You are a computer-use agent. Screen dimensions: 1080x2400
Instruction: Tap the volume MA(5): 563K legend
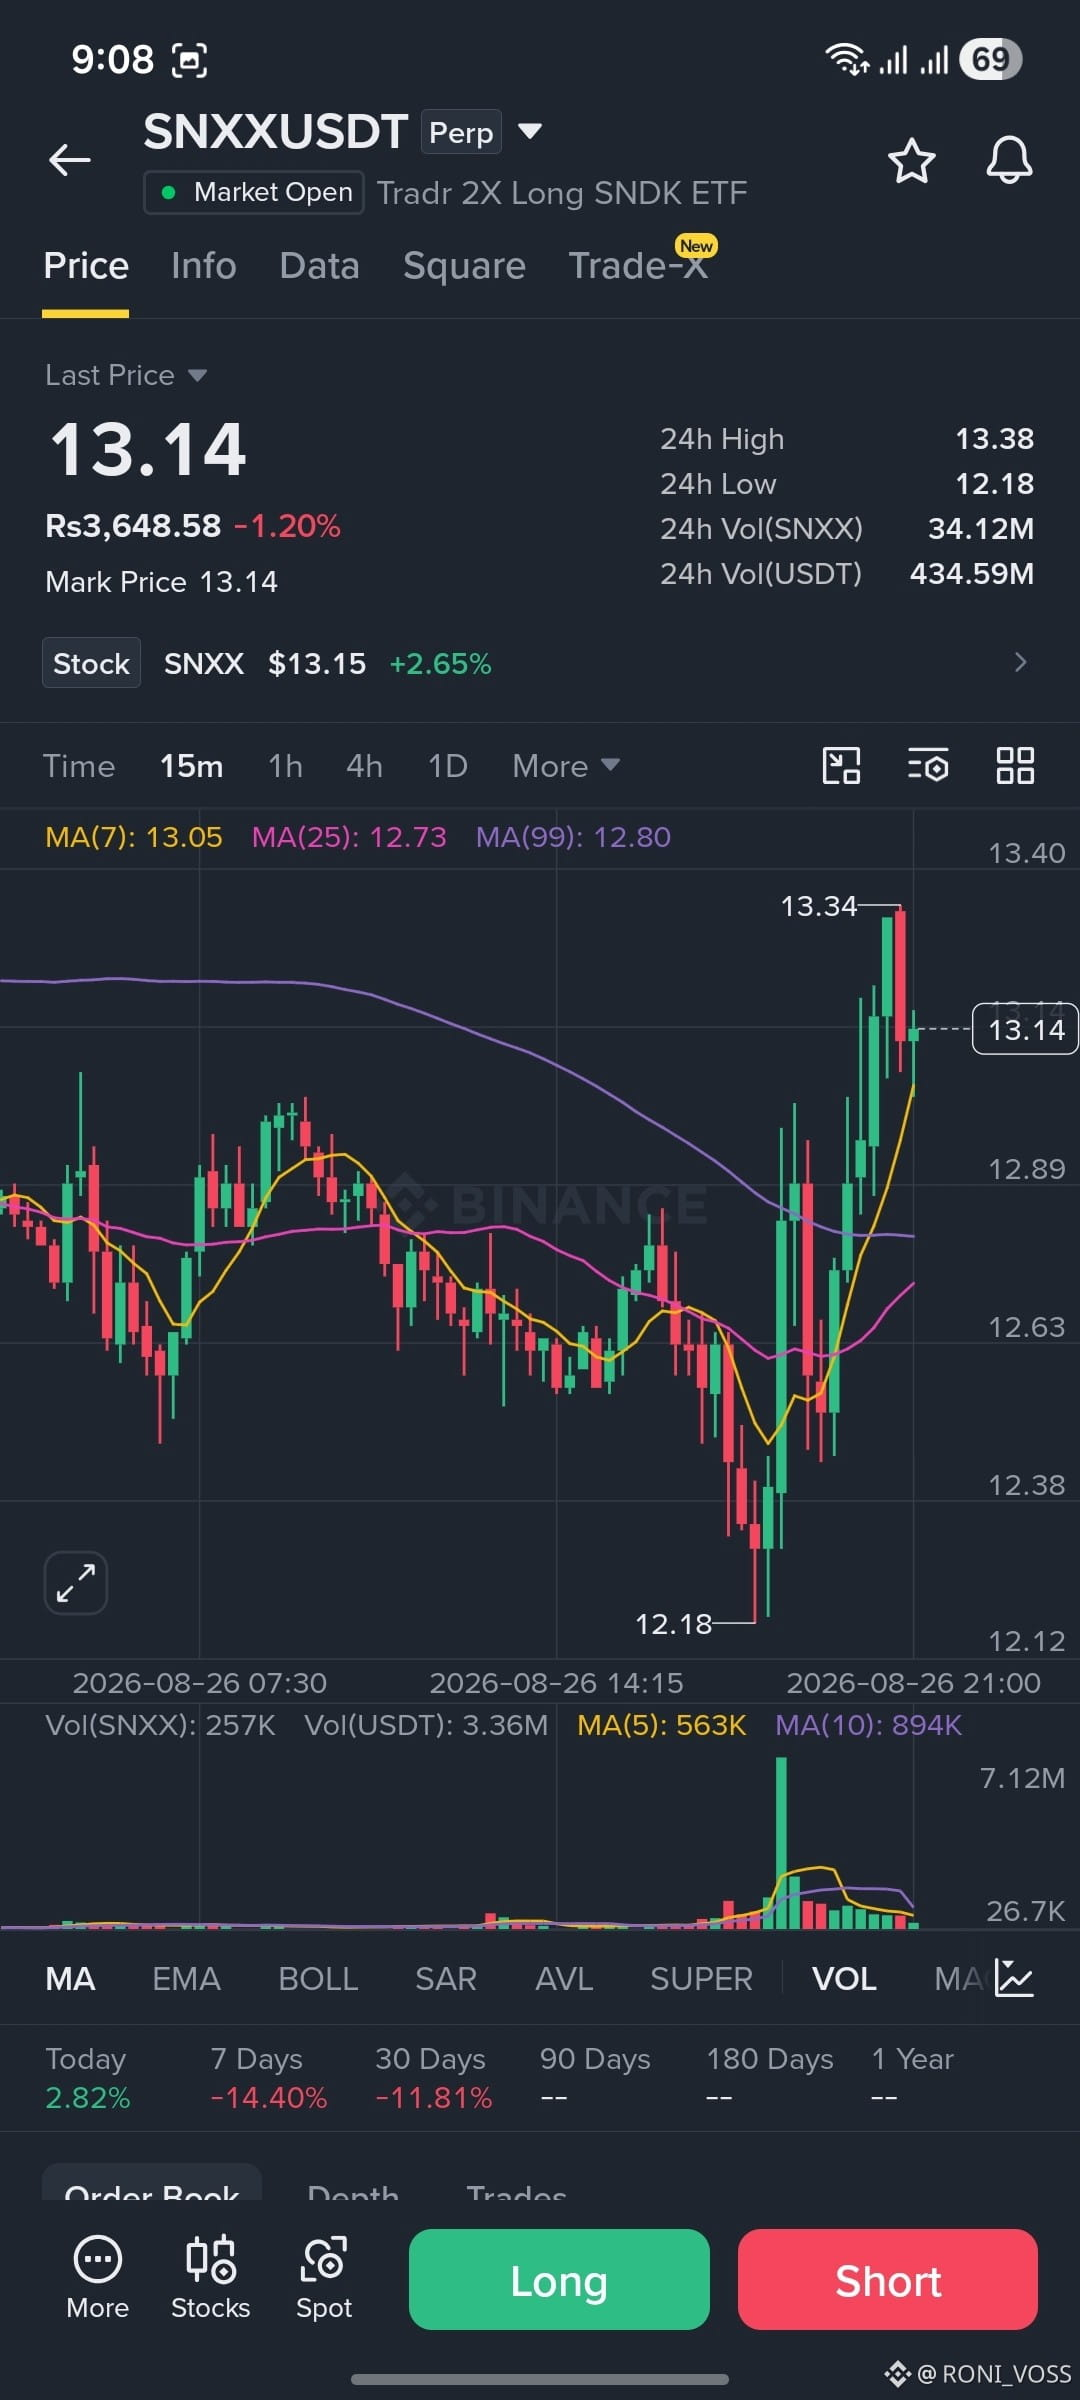pyautogui.click(x=662, y=1725)
